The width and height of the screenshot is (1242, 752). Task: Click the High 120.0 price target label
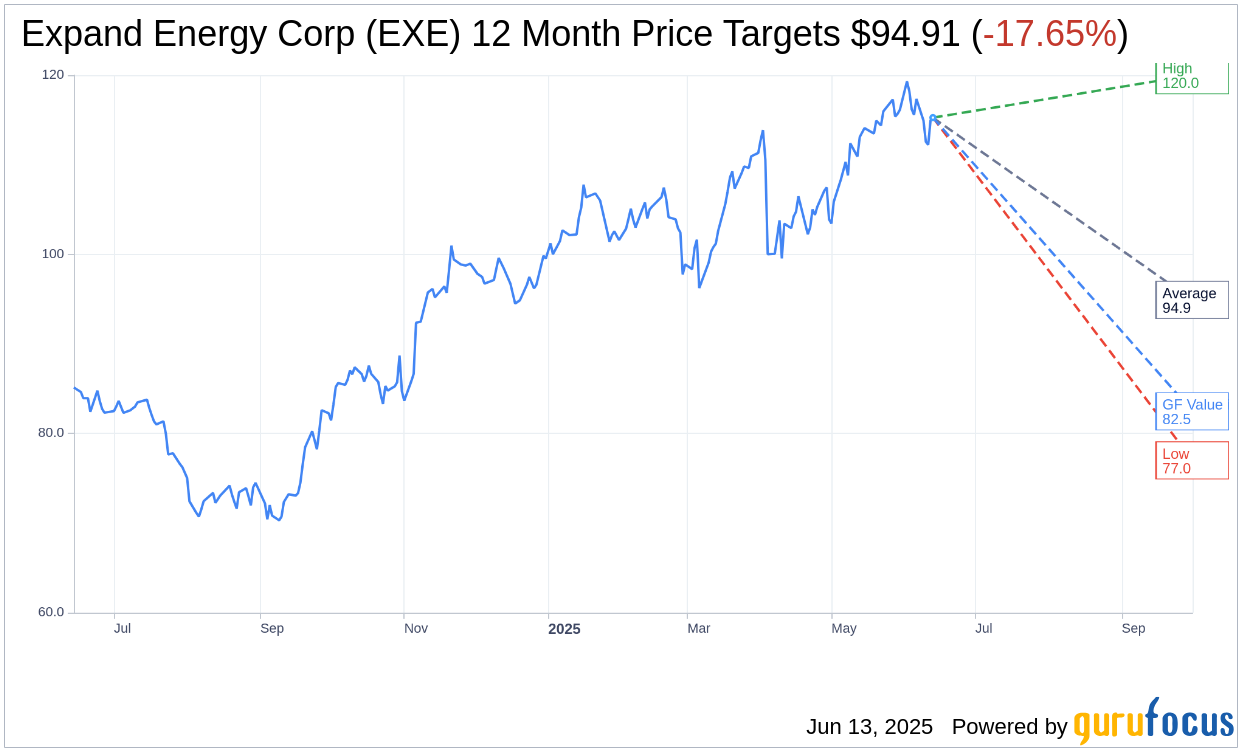point(1192,76)
